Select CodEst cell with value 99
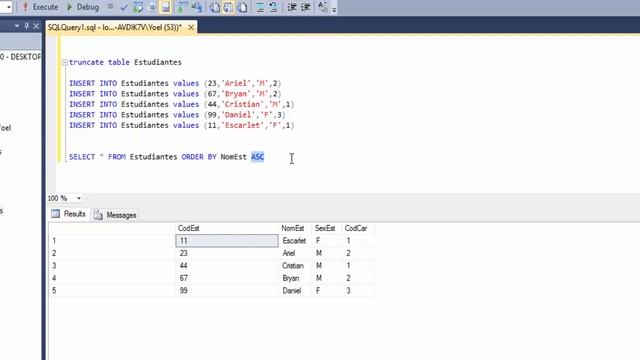Image resolution: width=640 pixels, height=360 pixels. 227,291
